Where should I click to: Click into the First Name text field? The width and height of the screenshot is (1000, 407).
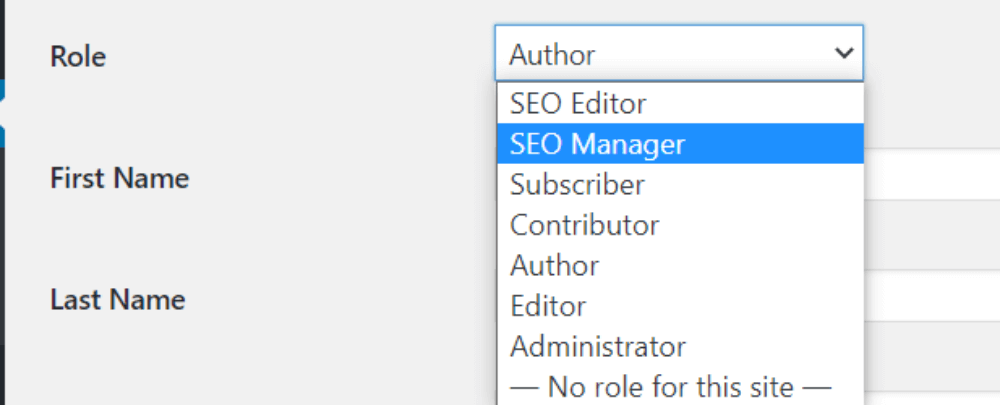(x=932, y=174)
